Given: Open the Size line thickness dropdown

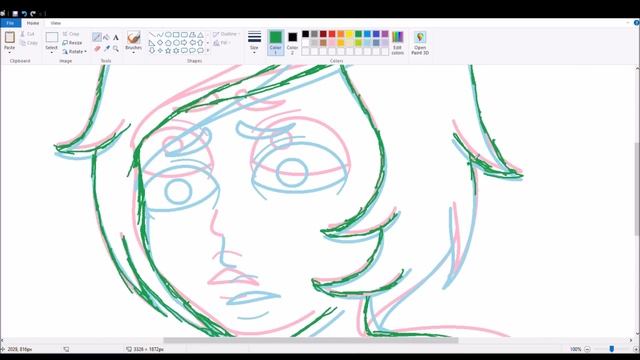Looking at the screenshot, I should coord(254,42).
